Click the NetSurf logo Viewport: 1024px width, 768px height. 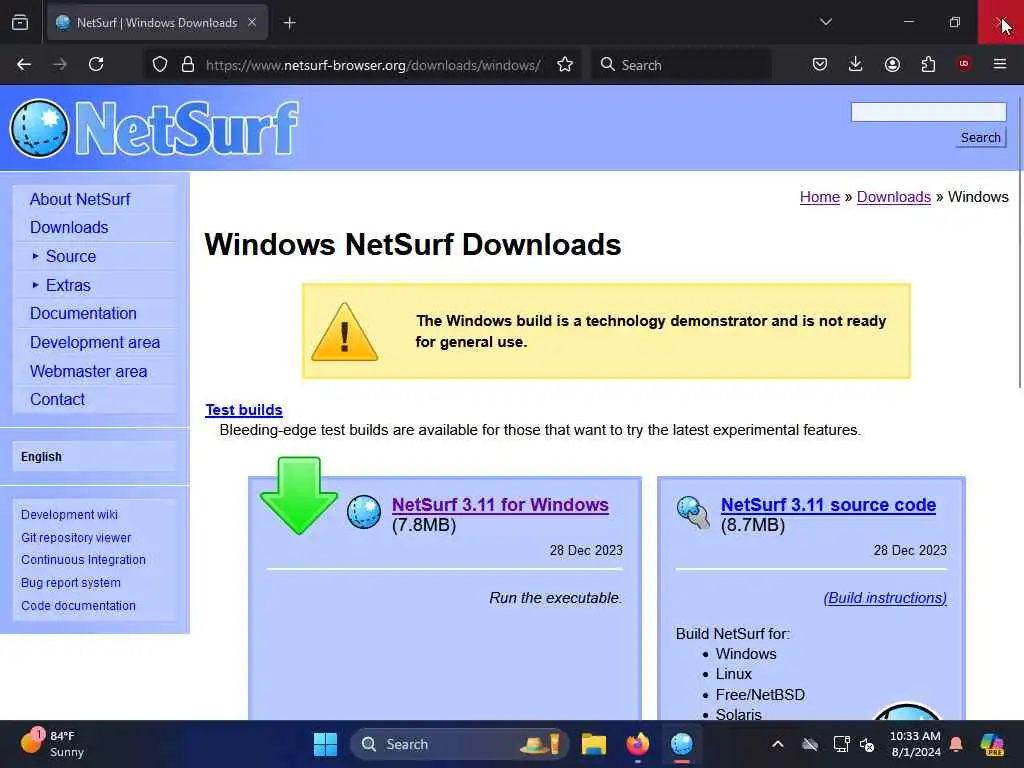point(155,128)
